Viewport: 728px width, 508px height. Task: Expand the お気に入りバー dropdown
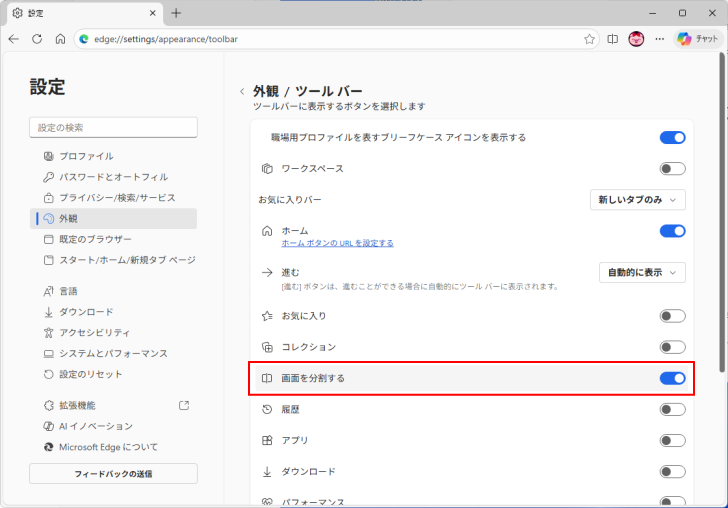point(637,200)
